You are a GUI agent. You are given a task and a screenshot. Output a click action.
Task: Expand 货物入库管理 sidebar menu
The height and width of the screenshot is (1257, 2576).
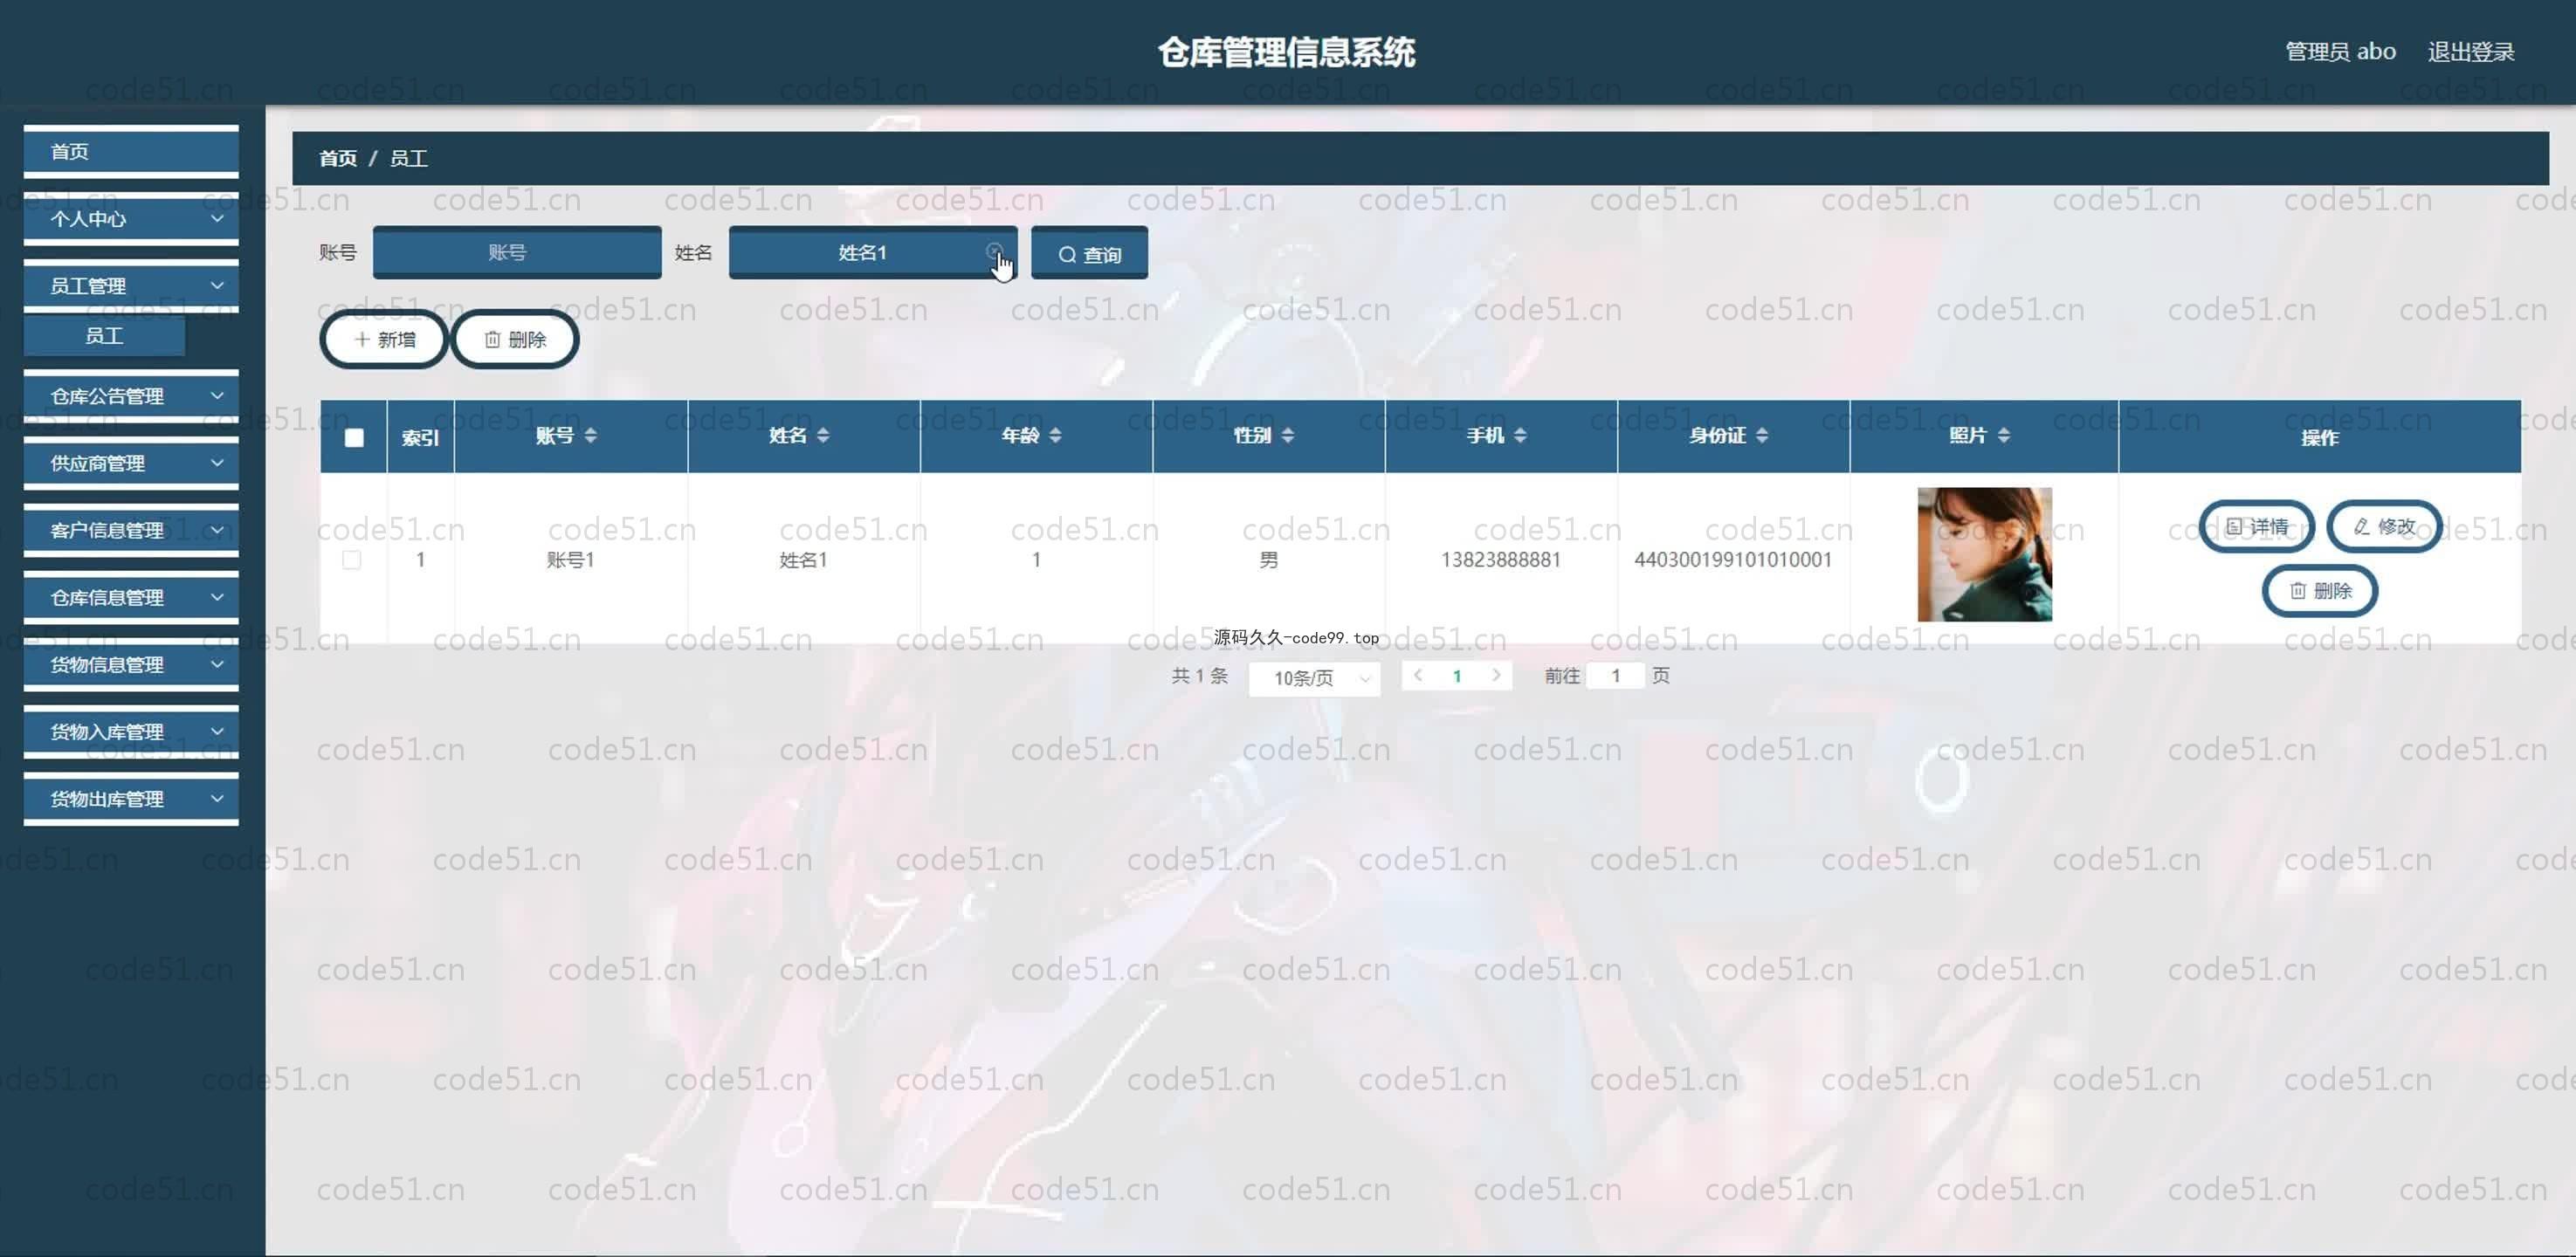click(131, 732)
